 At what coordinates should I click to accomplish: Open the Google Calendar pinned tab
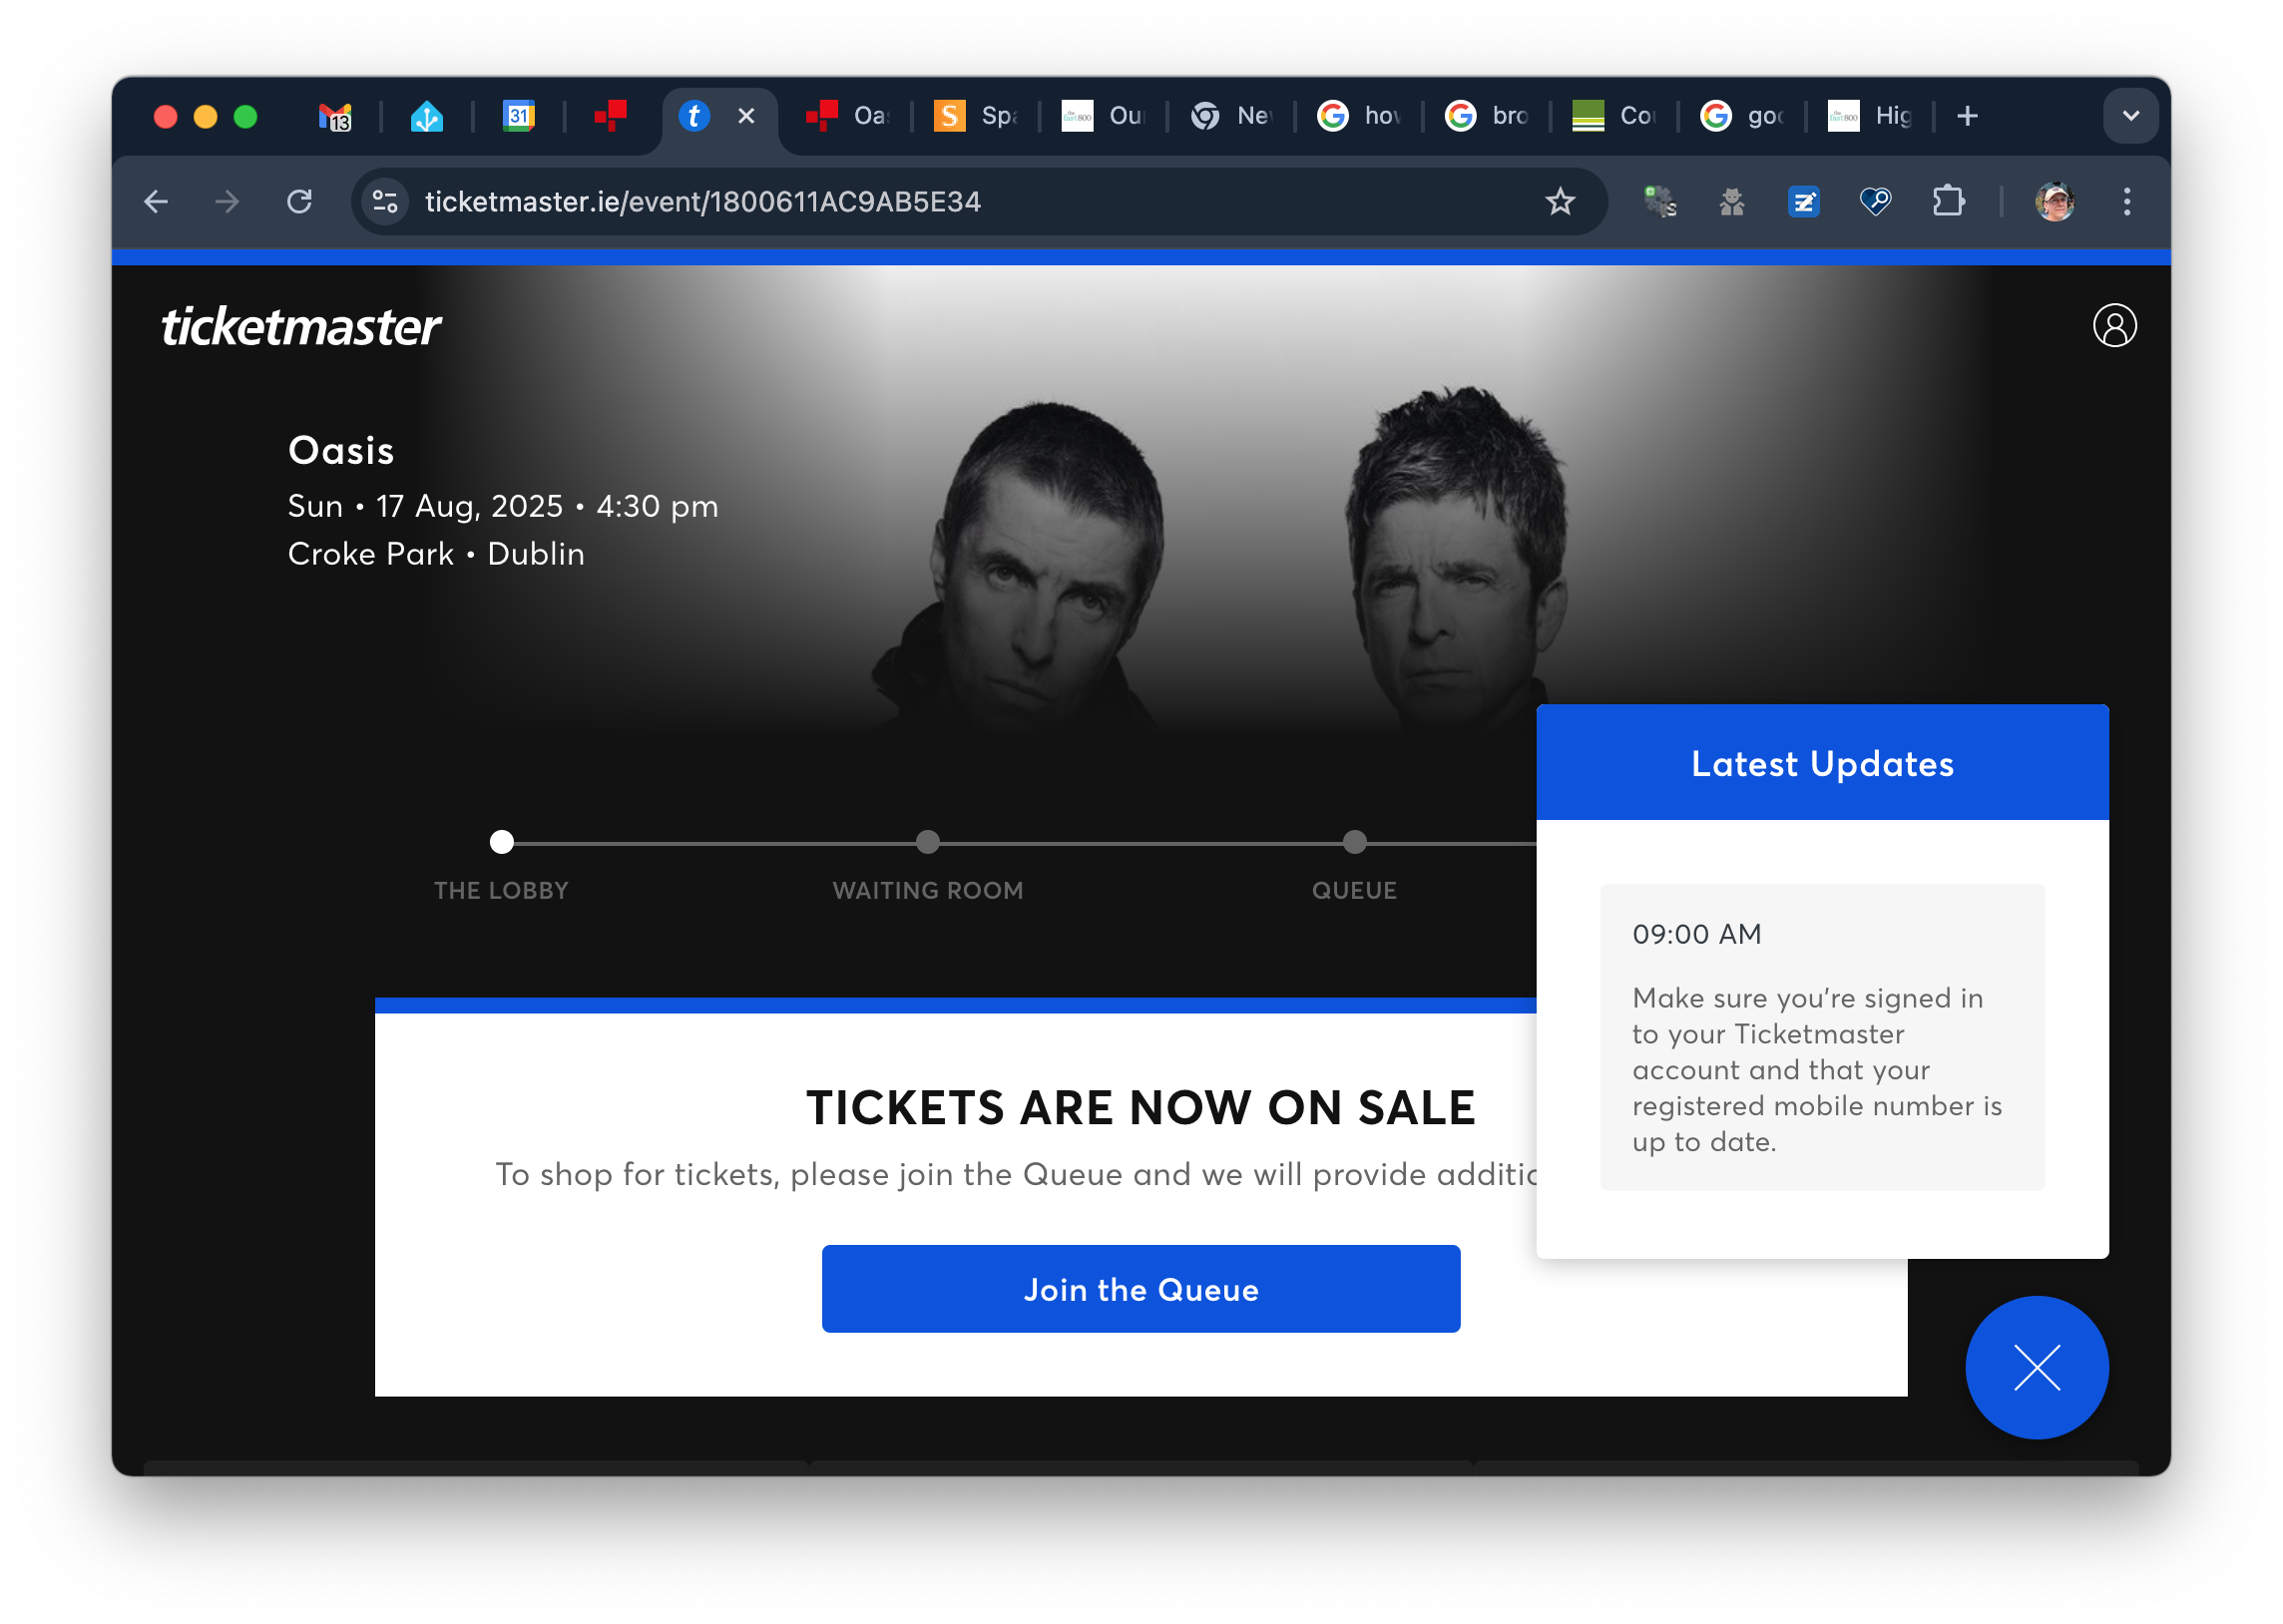click(x=518, y=116)
